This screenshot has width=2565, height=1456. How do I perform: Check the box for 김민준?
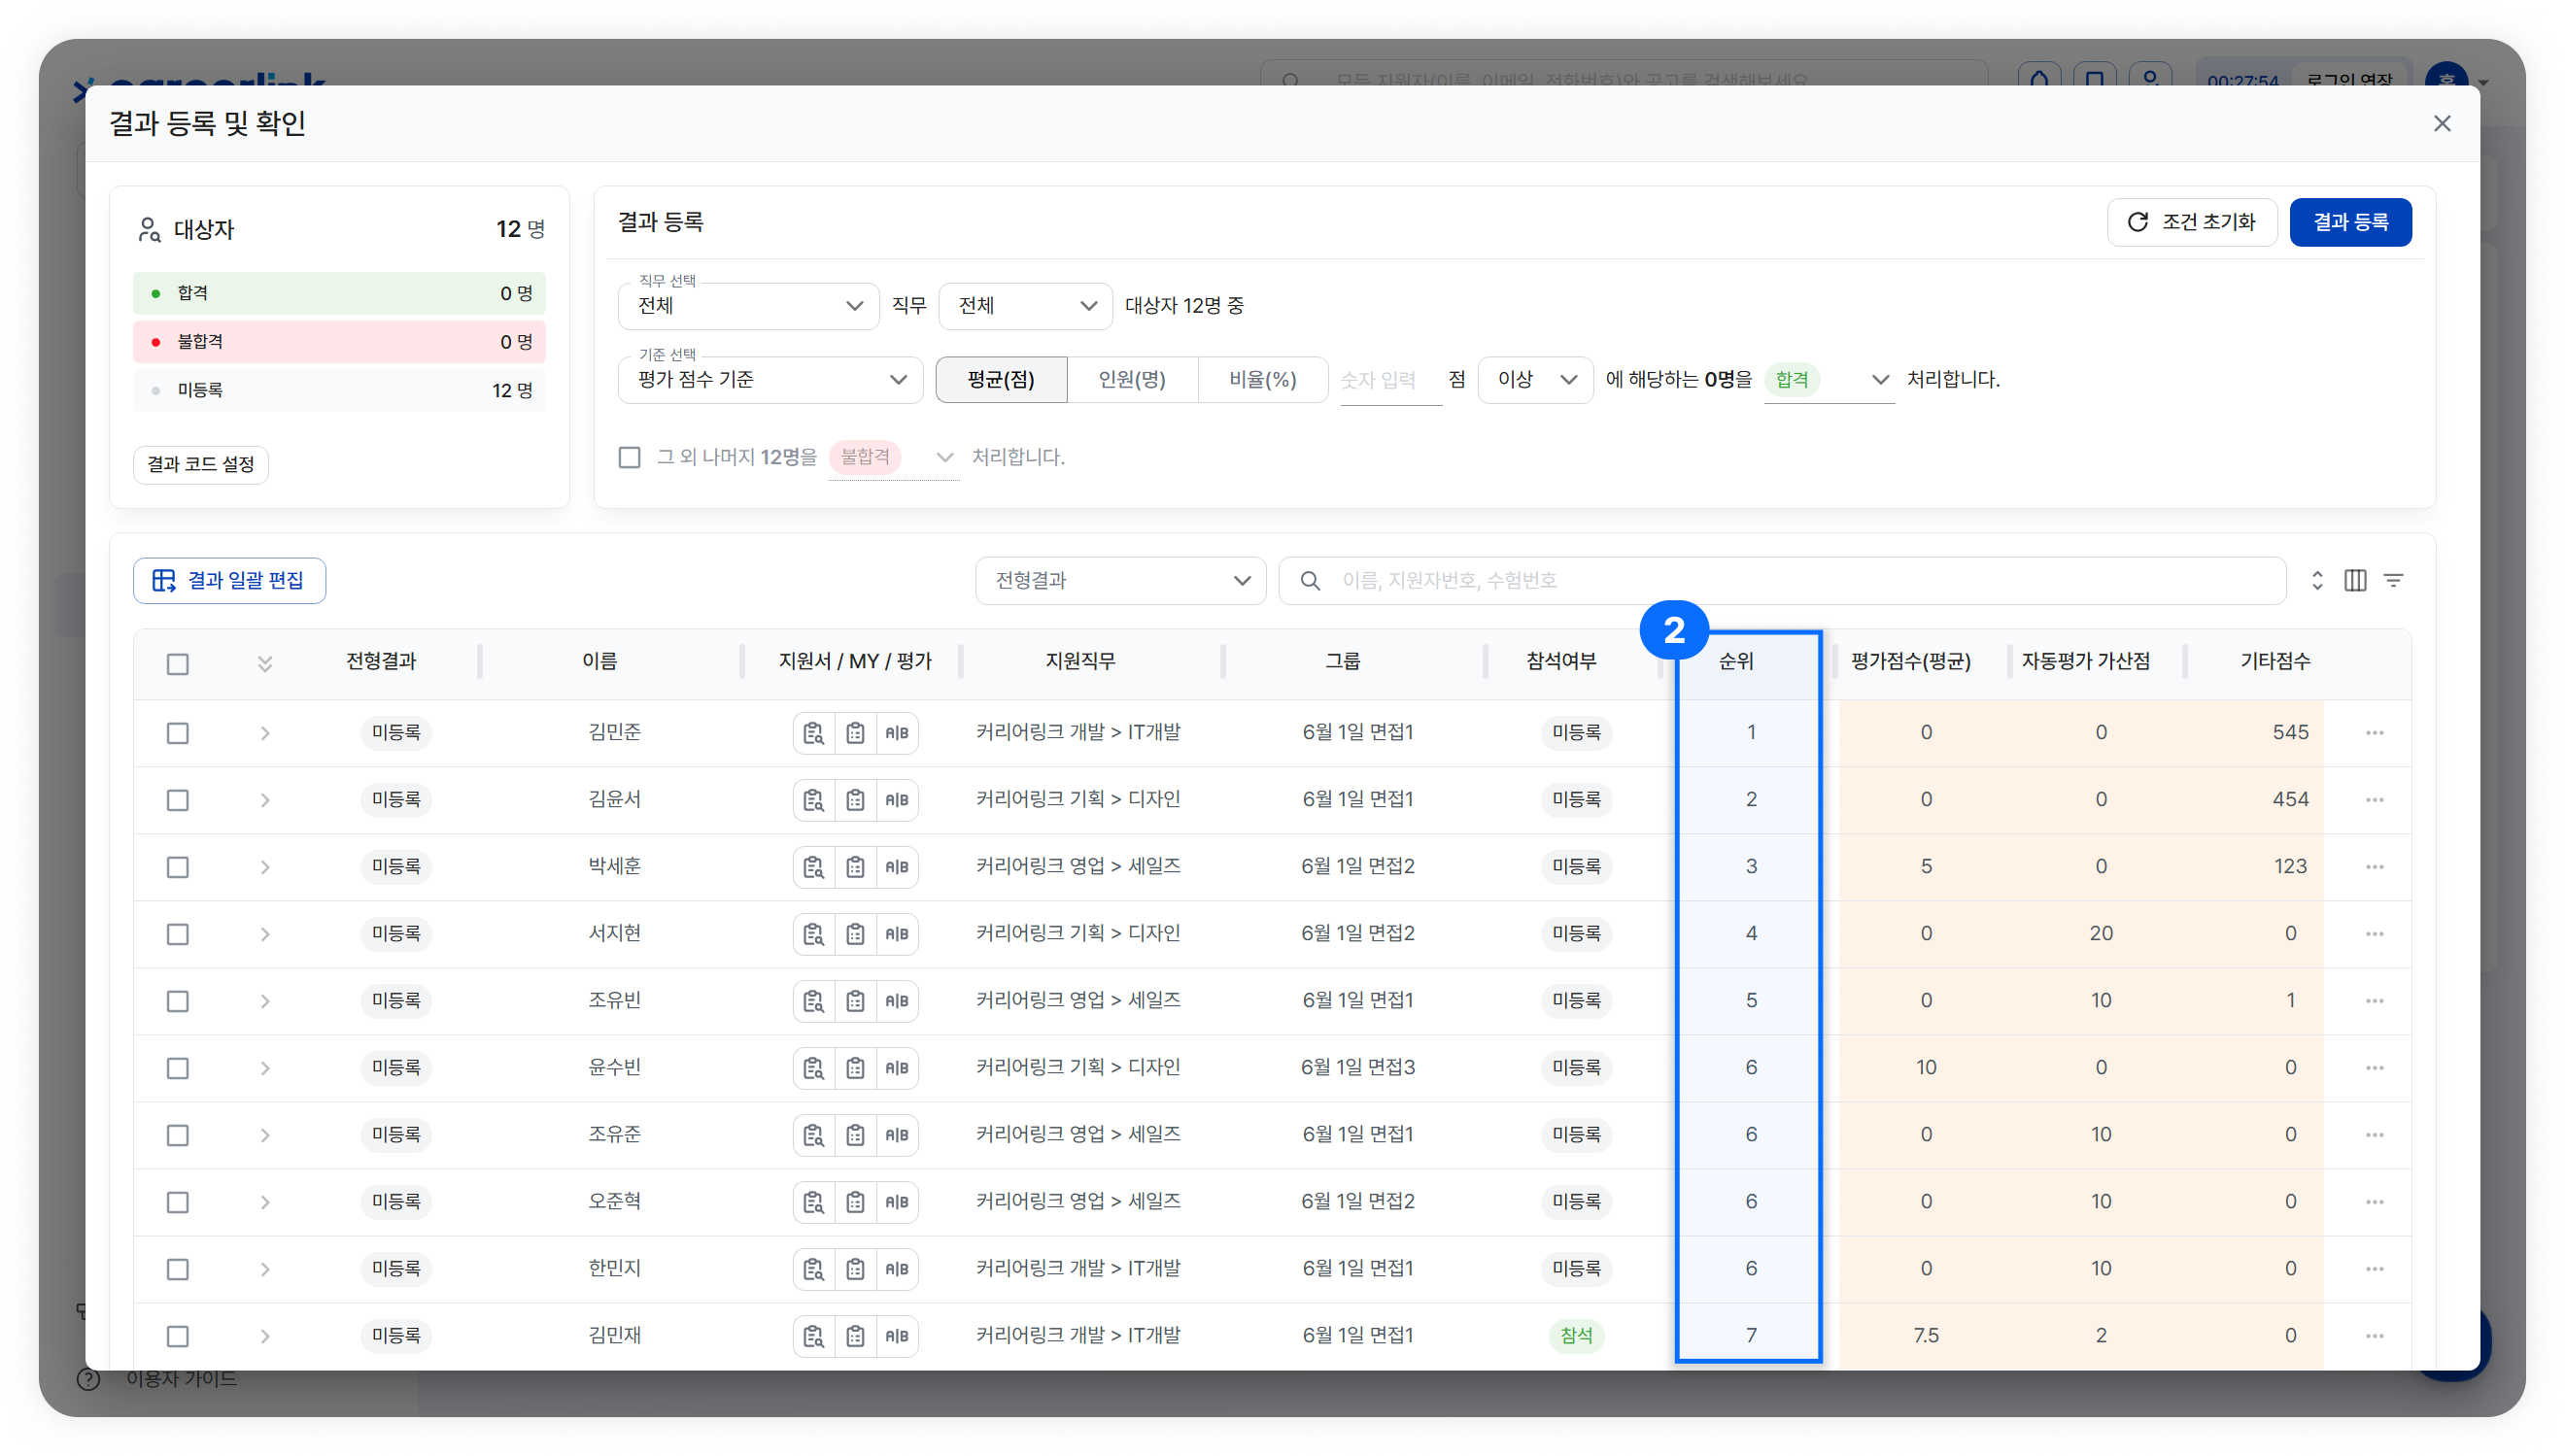click(x=178, y=733)
